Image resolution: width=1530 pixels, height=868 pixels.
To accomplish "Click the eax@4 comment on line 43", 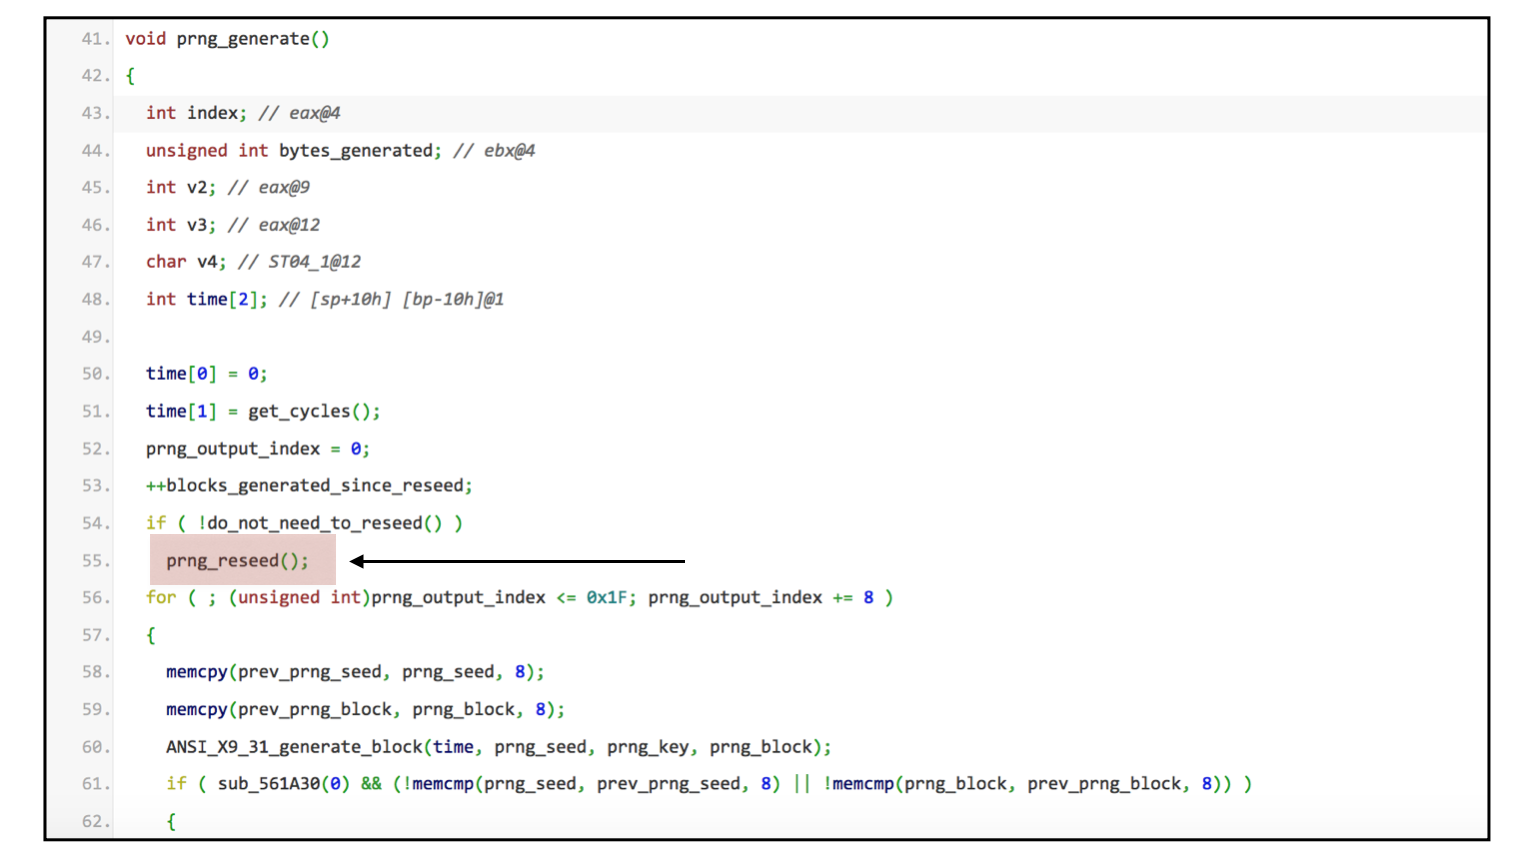I will [x=317, y=112].
